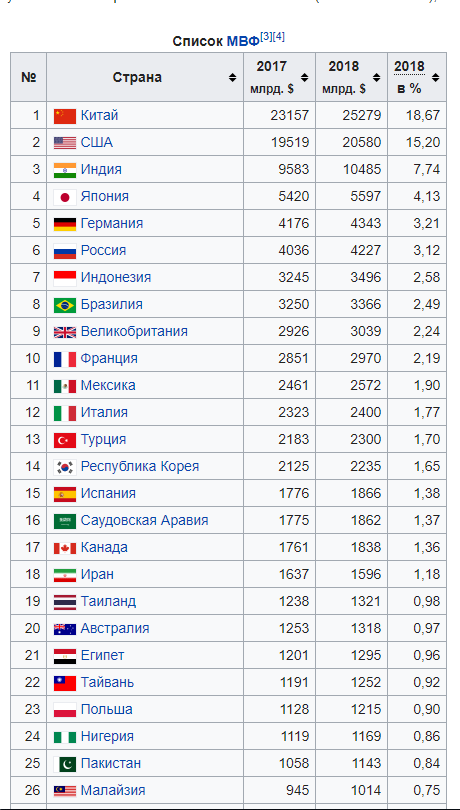Select Russia's 2018 value 4227

[365, 250]
